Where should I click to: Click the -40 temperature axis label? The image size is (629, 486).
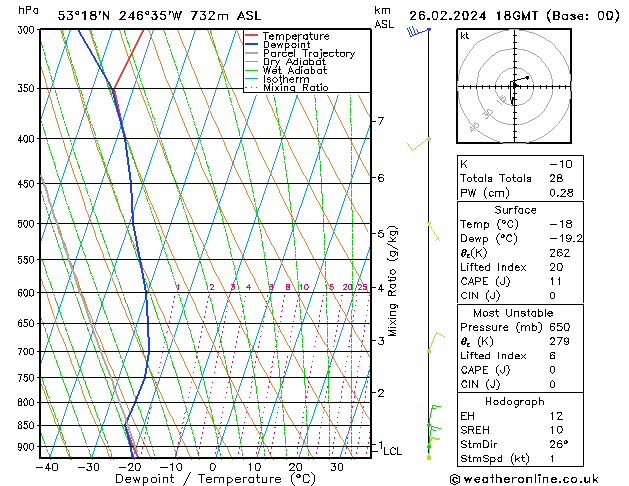pos(47,467)
